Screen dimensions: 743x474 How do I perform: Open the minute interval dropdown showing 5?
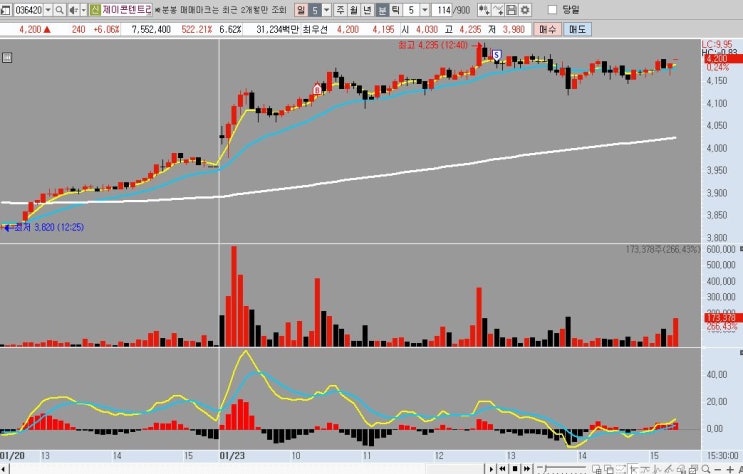(425, 10)
